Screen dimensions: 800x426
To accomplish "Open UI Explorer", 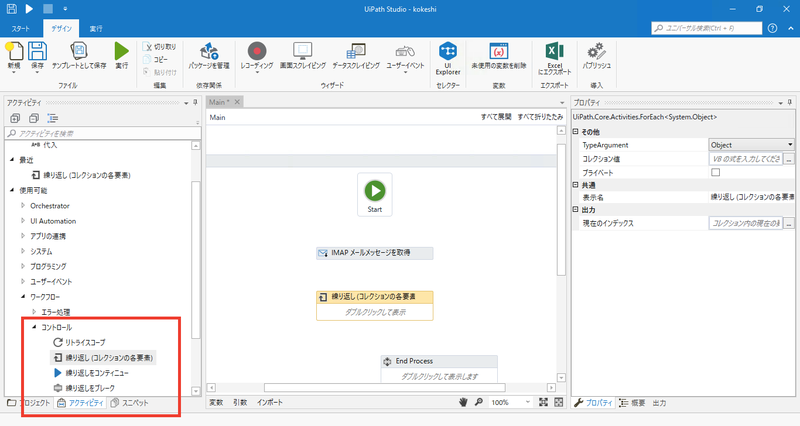I will (448, 58).
